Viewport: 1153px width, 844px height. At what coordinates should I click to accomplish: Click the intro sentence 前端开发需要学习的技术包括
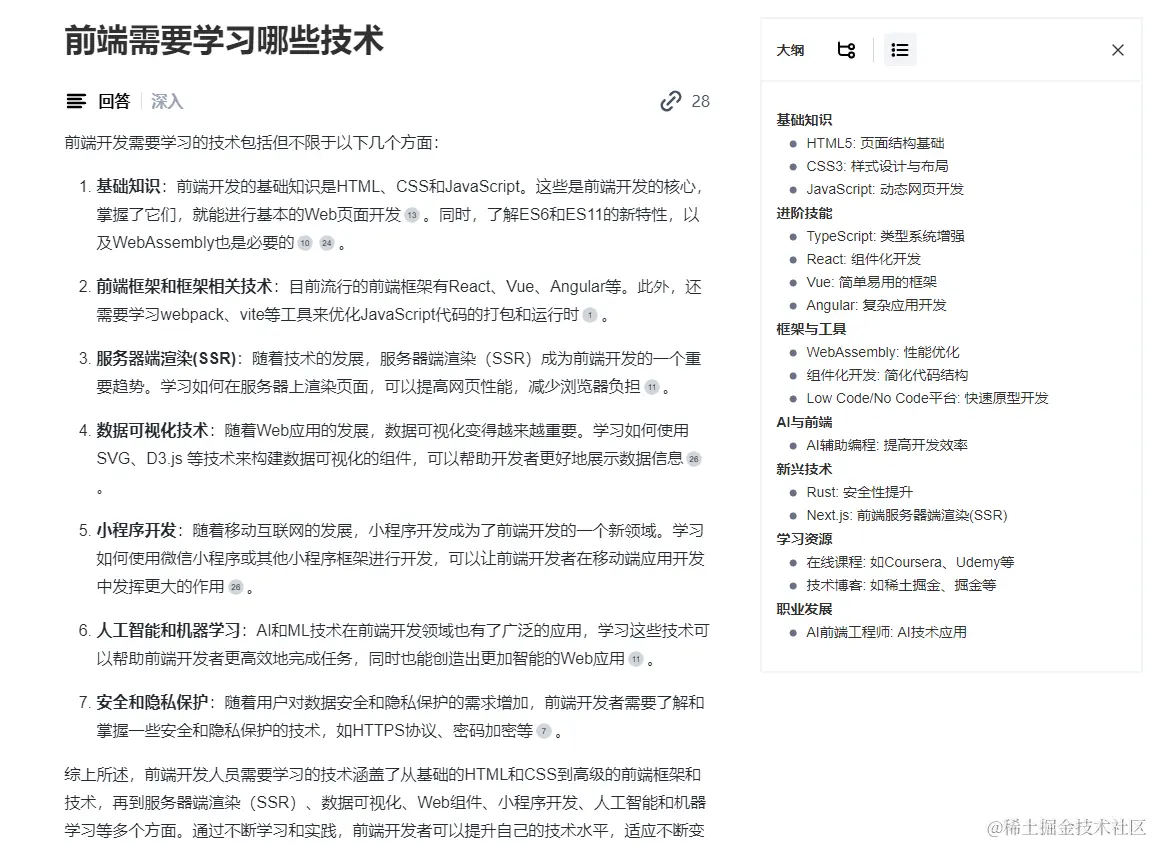coord(251,143)
